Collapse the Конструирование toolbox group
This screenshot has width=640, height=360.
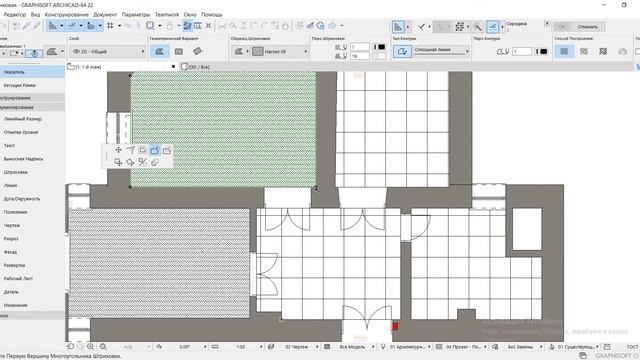pyautogui.click(x=32, y=98)
